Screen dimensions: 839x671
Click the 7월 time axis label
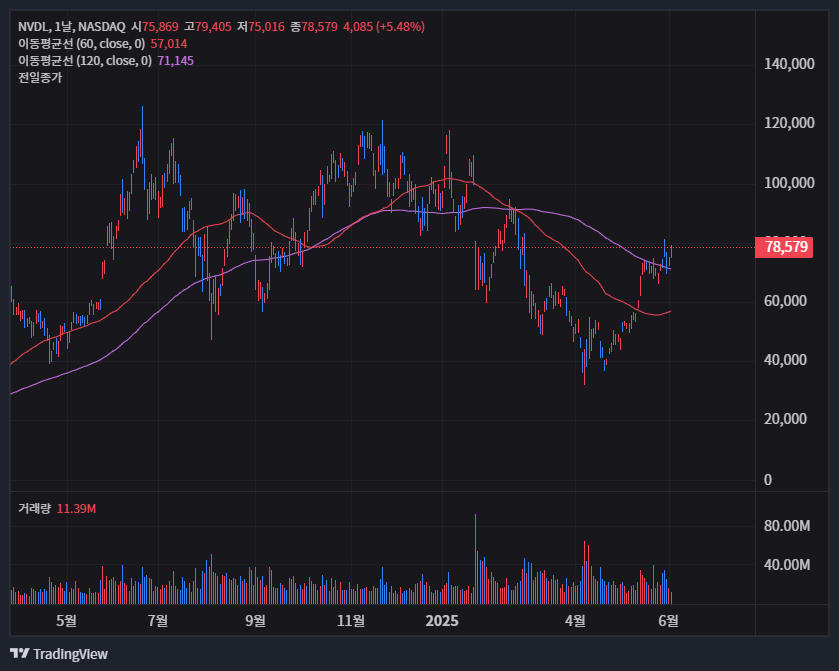[x=158, y=621]
